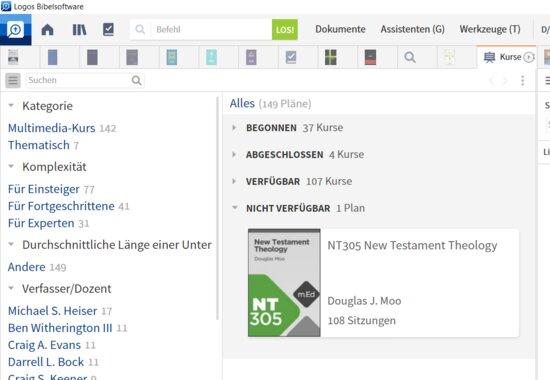Open the checklist documents icon in toolbar
The image size is (550, 380).
[x=108, y=29]
